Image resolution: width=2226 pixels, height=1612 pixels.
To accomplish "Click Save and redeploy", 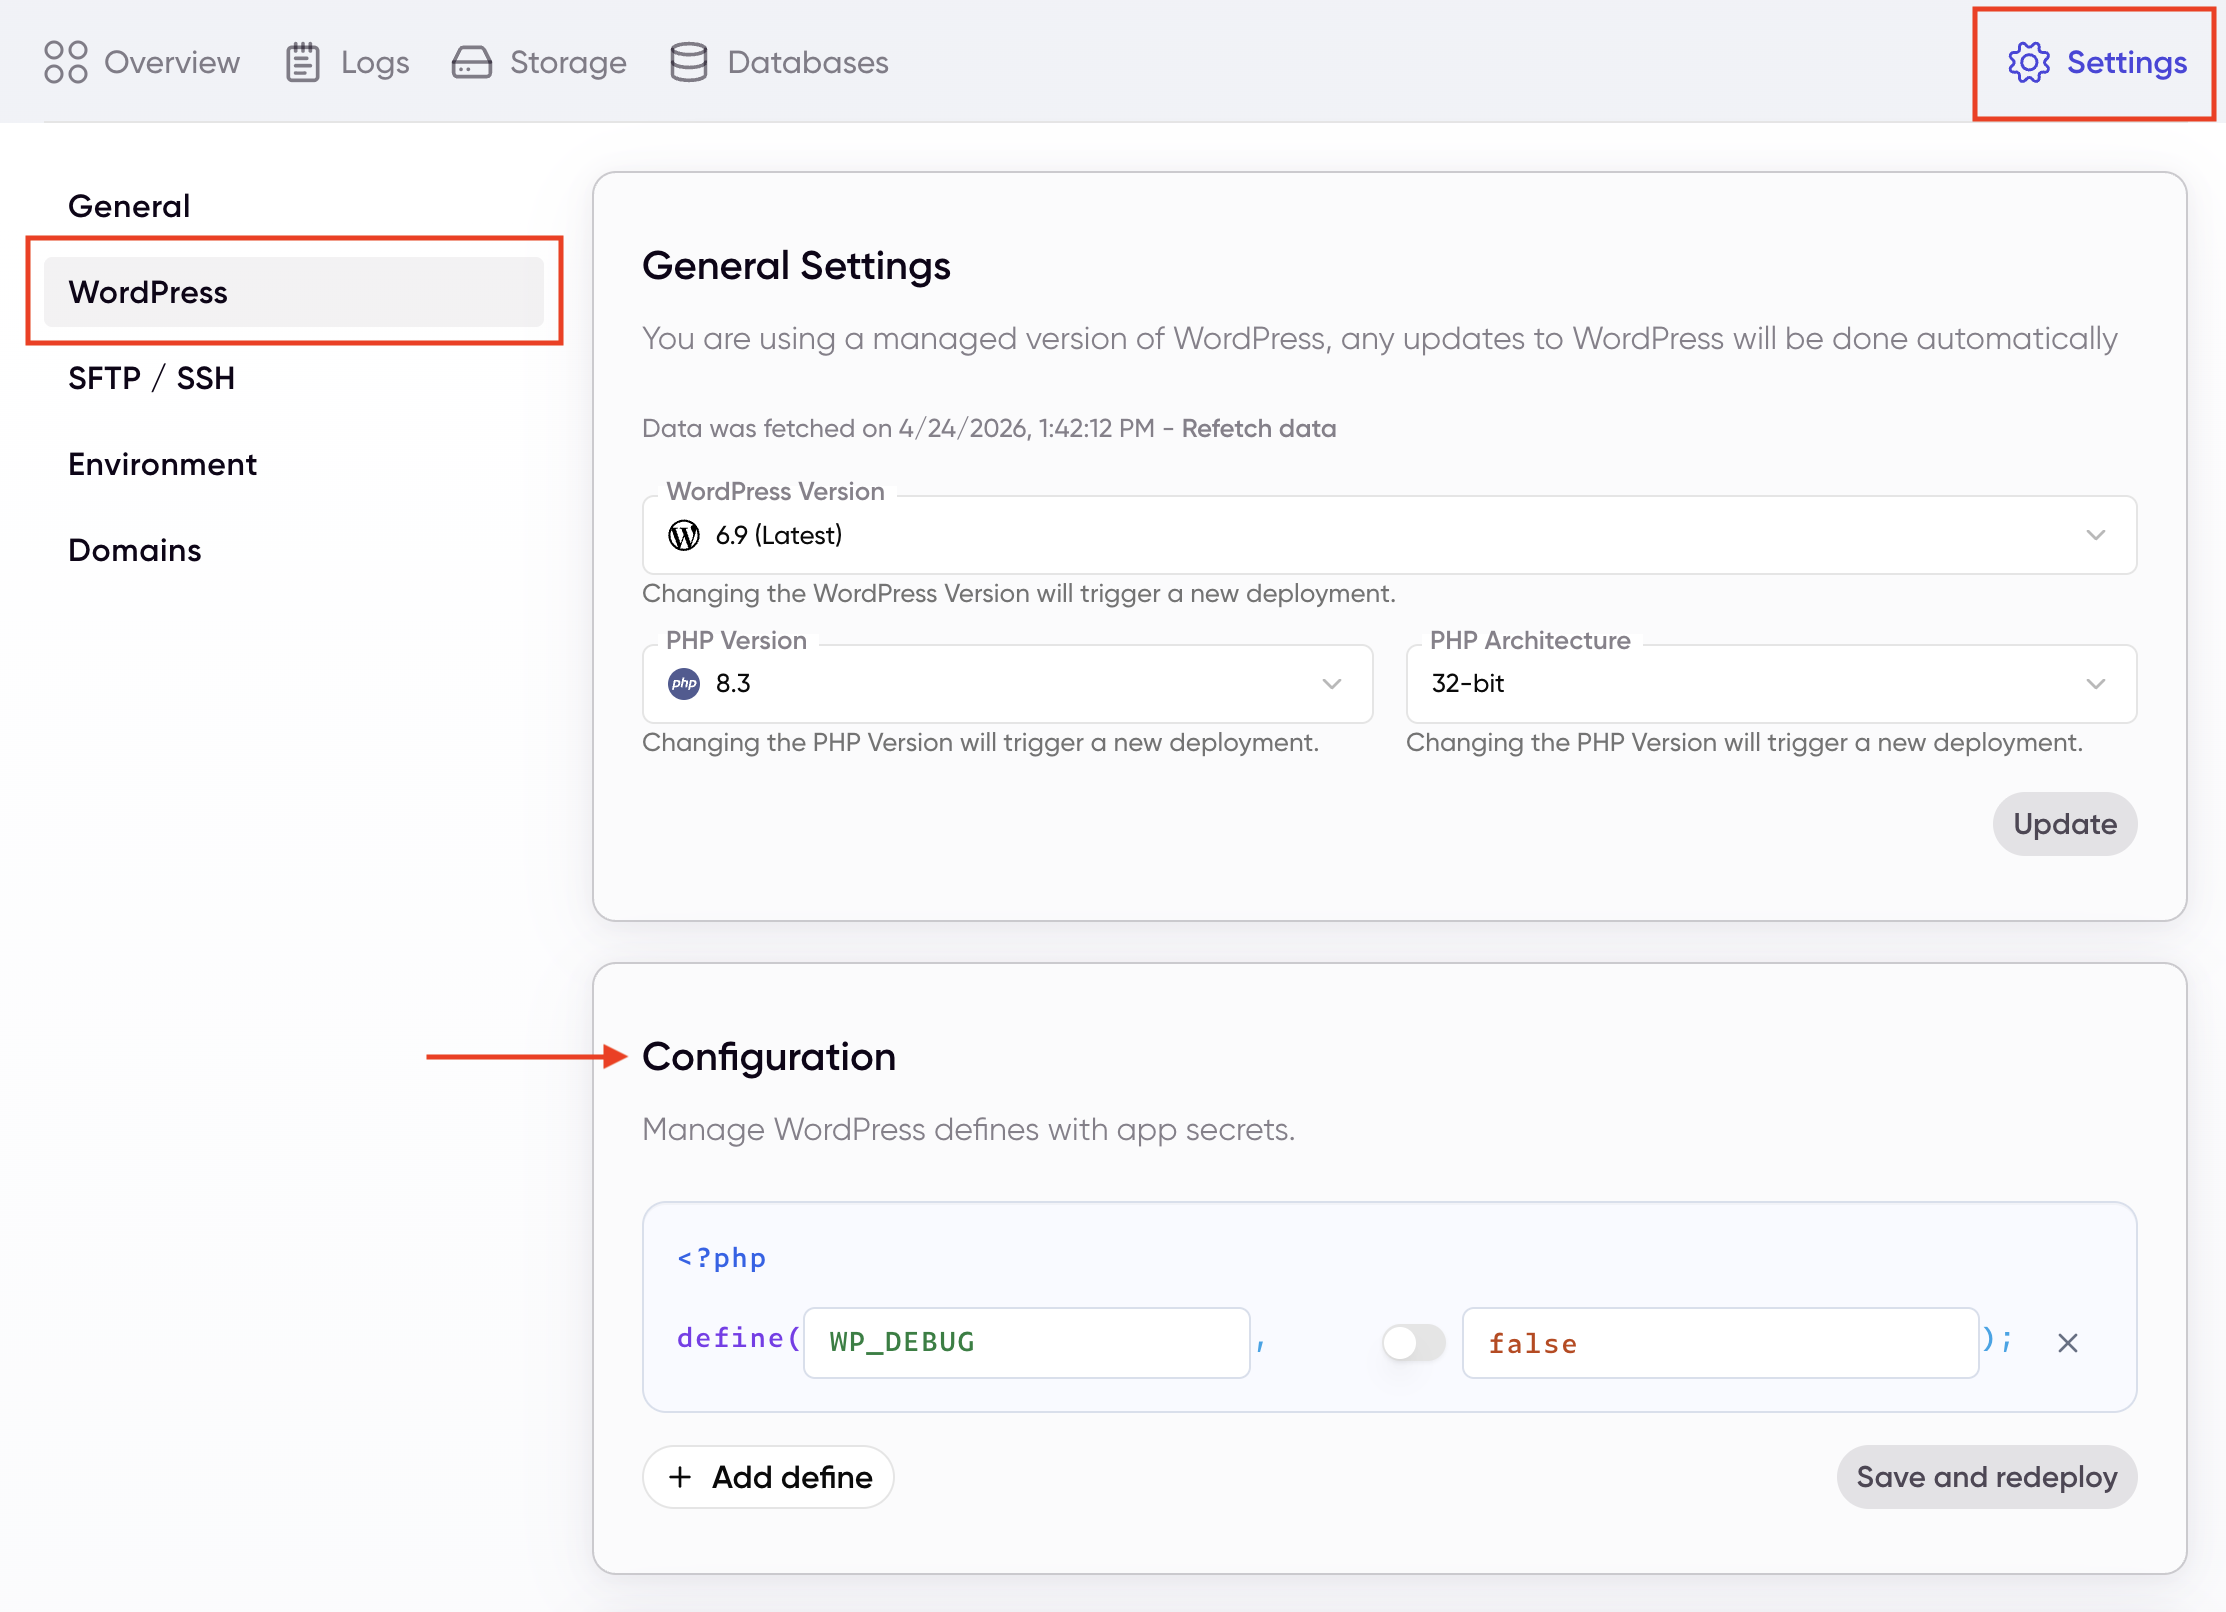I will point(1986,1477).
